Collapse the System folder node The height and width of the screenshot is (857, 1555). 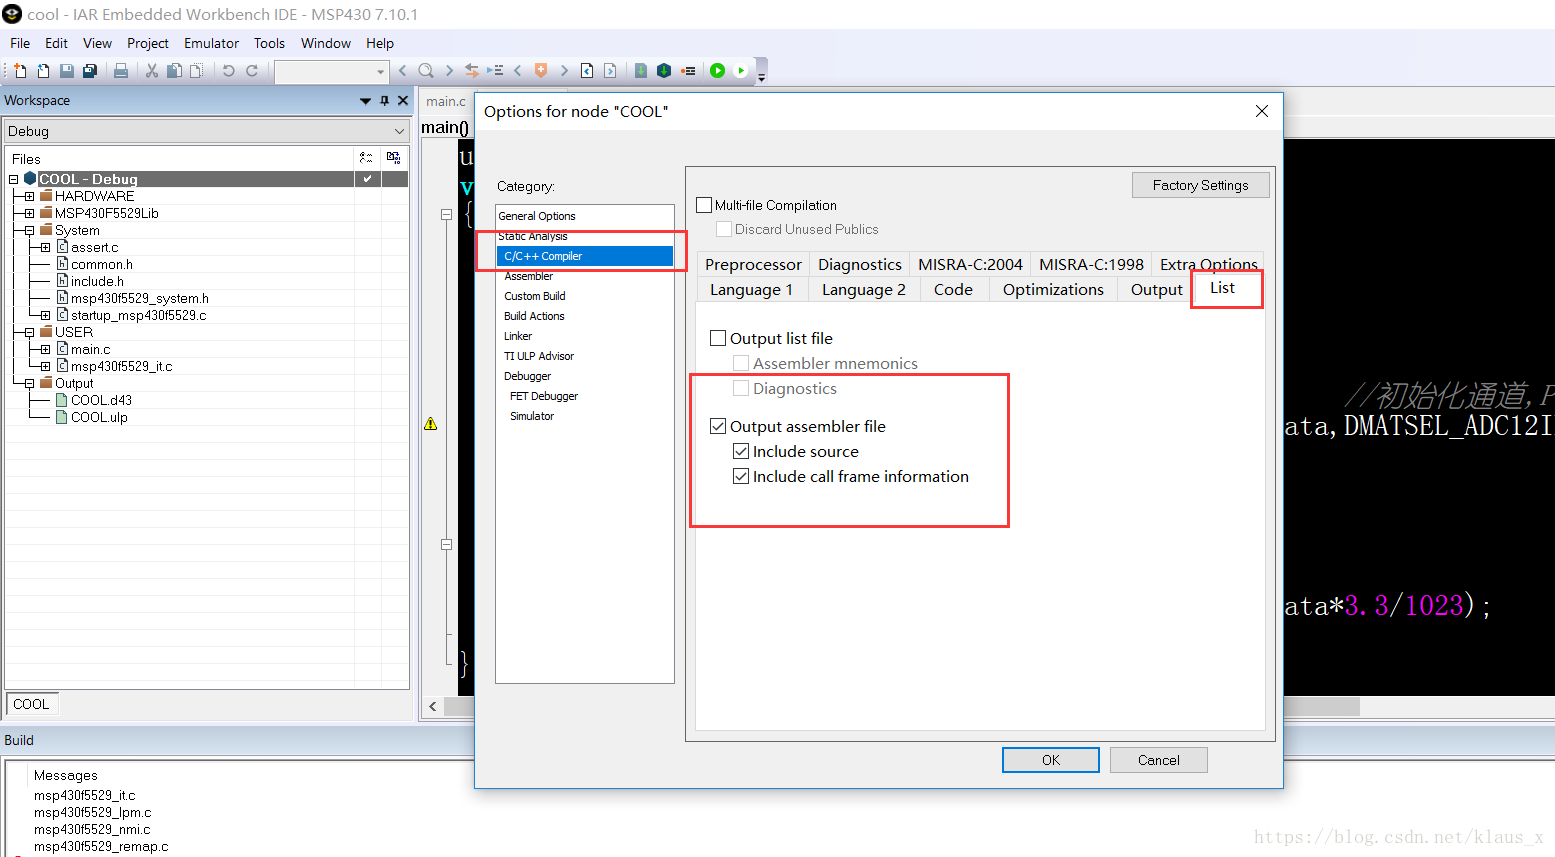[x=30, y=230]
